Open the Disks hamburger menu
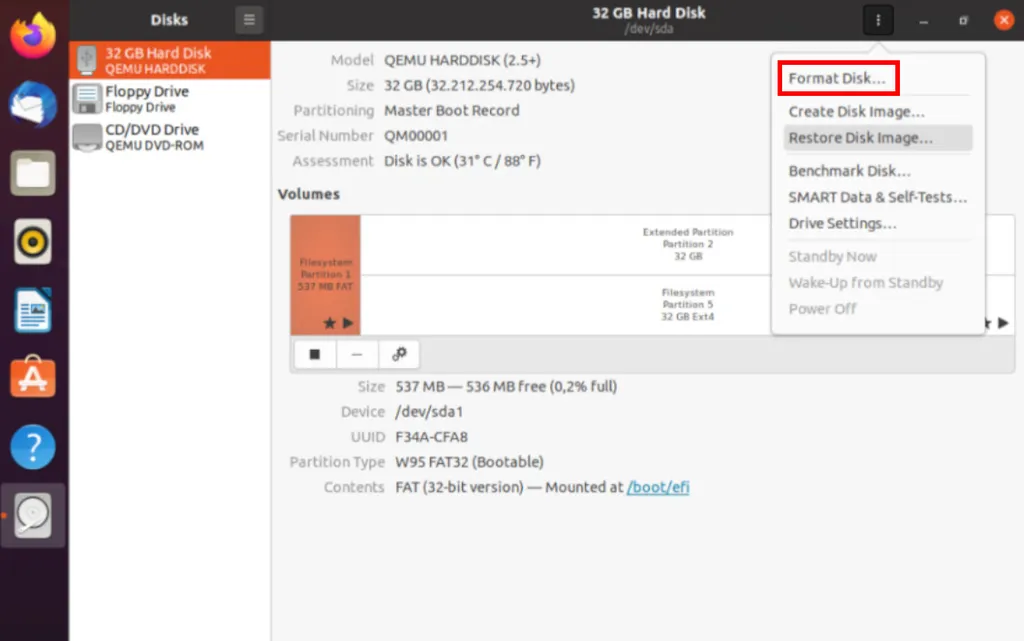The width and height of the screenshot is (1024, 641). pyautogui.click(x=247, y=19)
